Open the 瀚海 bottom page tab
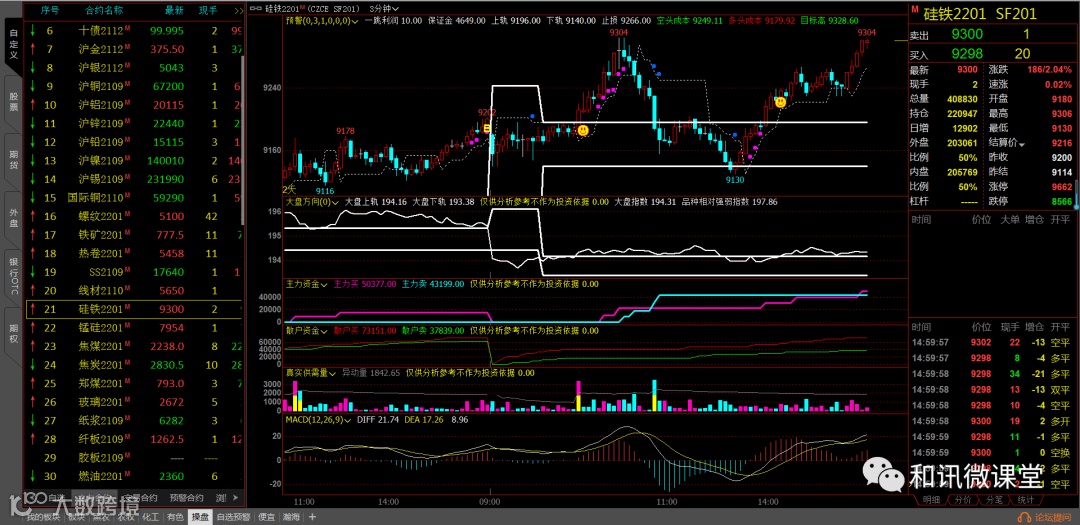The width and height of the screenshot is (1080, 525). click(292, 517)
